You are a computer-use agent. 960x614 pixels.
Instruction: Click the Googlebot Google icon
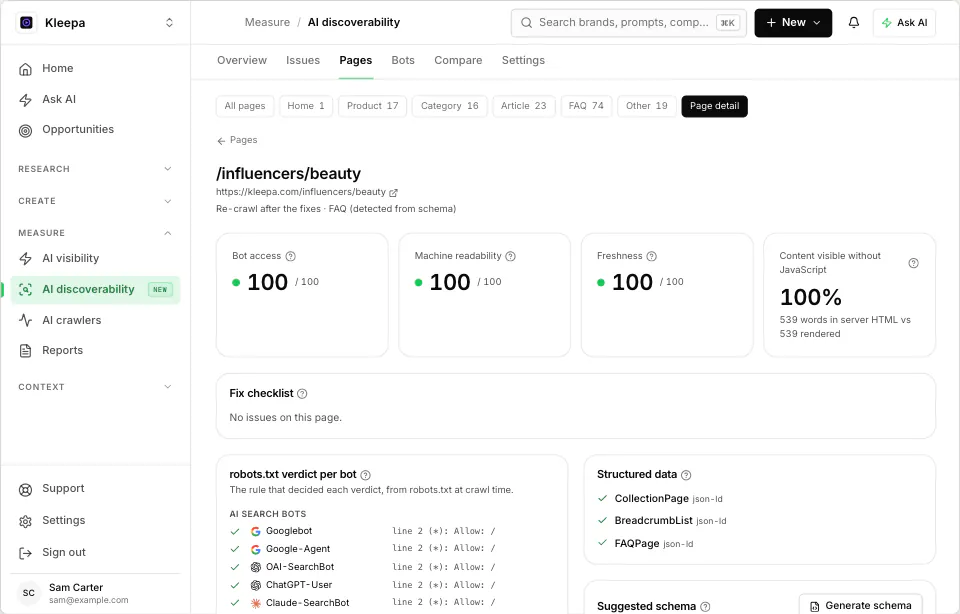[256, 531]
